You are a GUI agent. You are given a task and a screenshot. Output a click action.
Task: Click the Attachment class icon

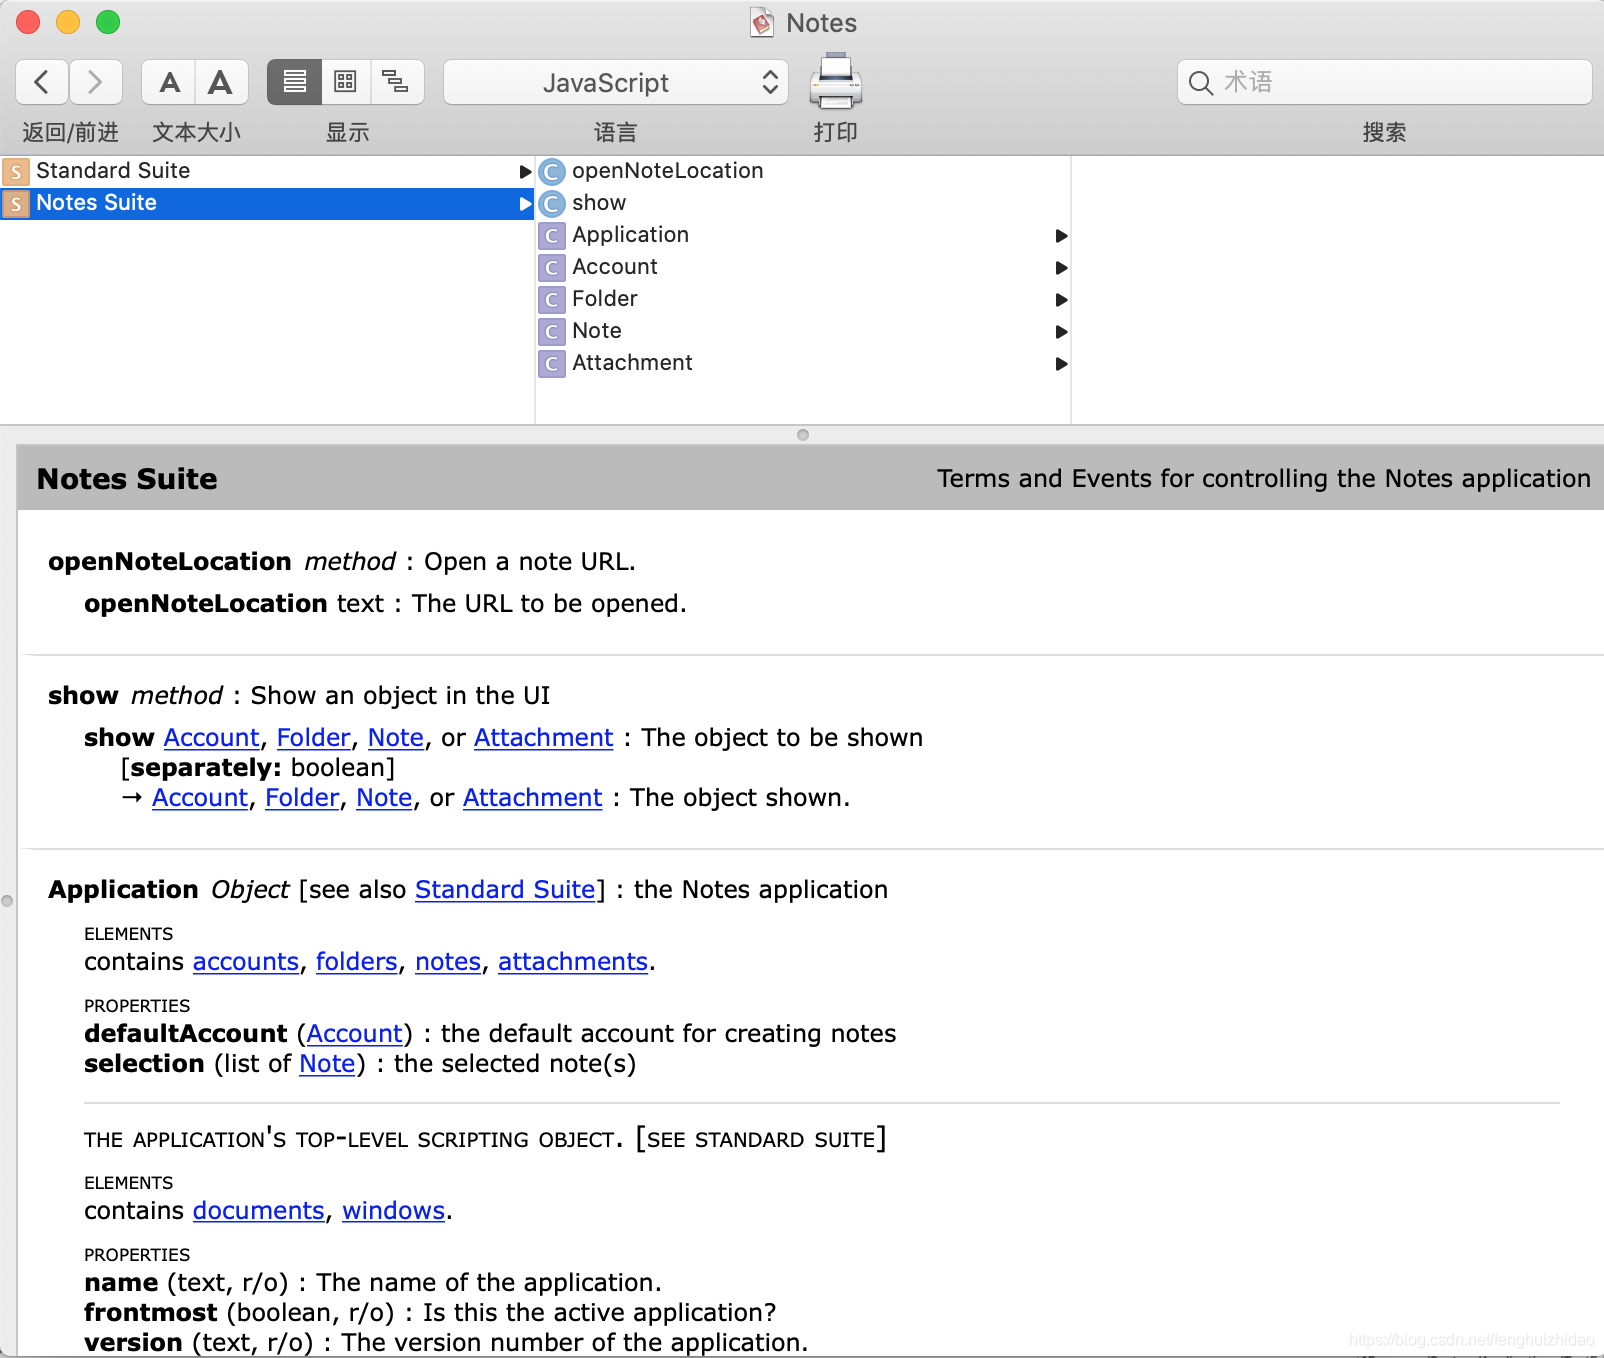(552, 364)
